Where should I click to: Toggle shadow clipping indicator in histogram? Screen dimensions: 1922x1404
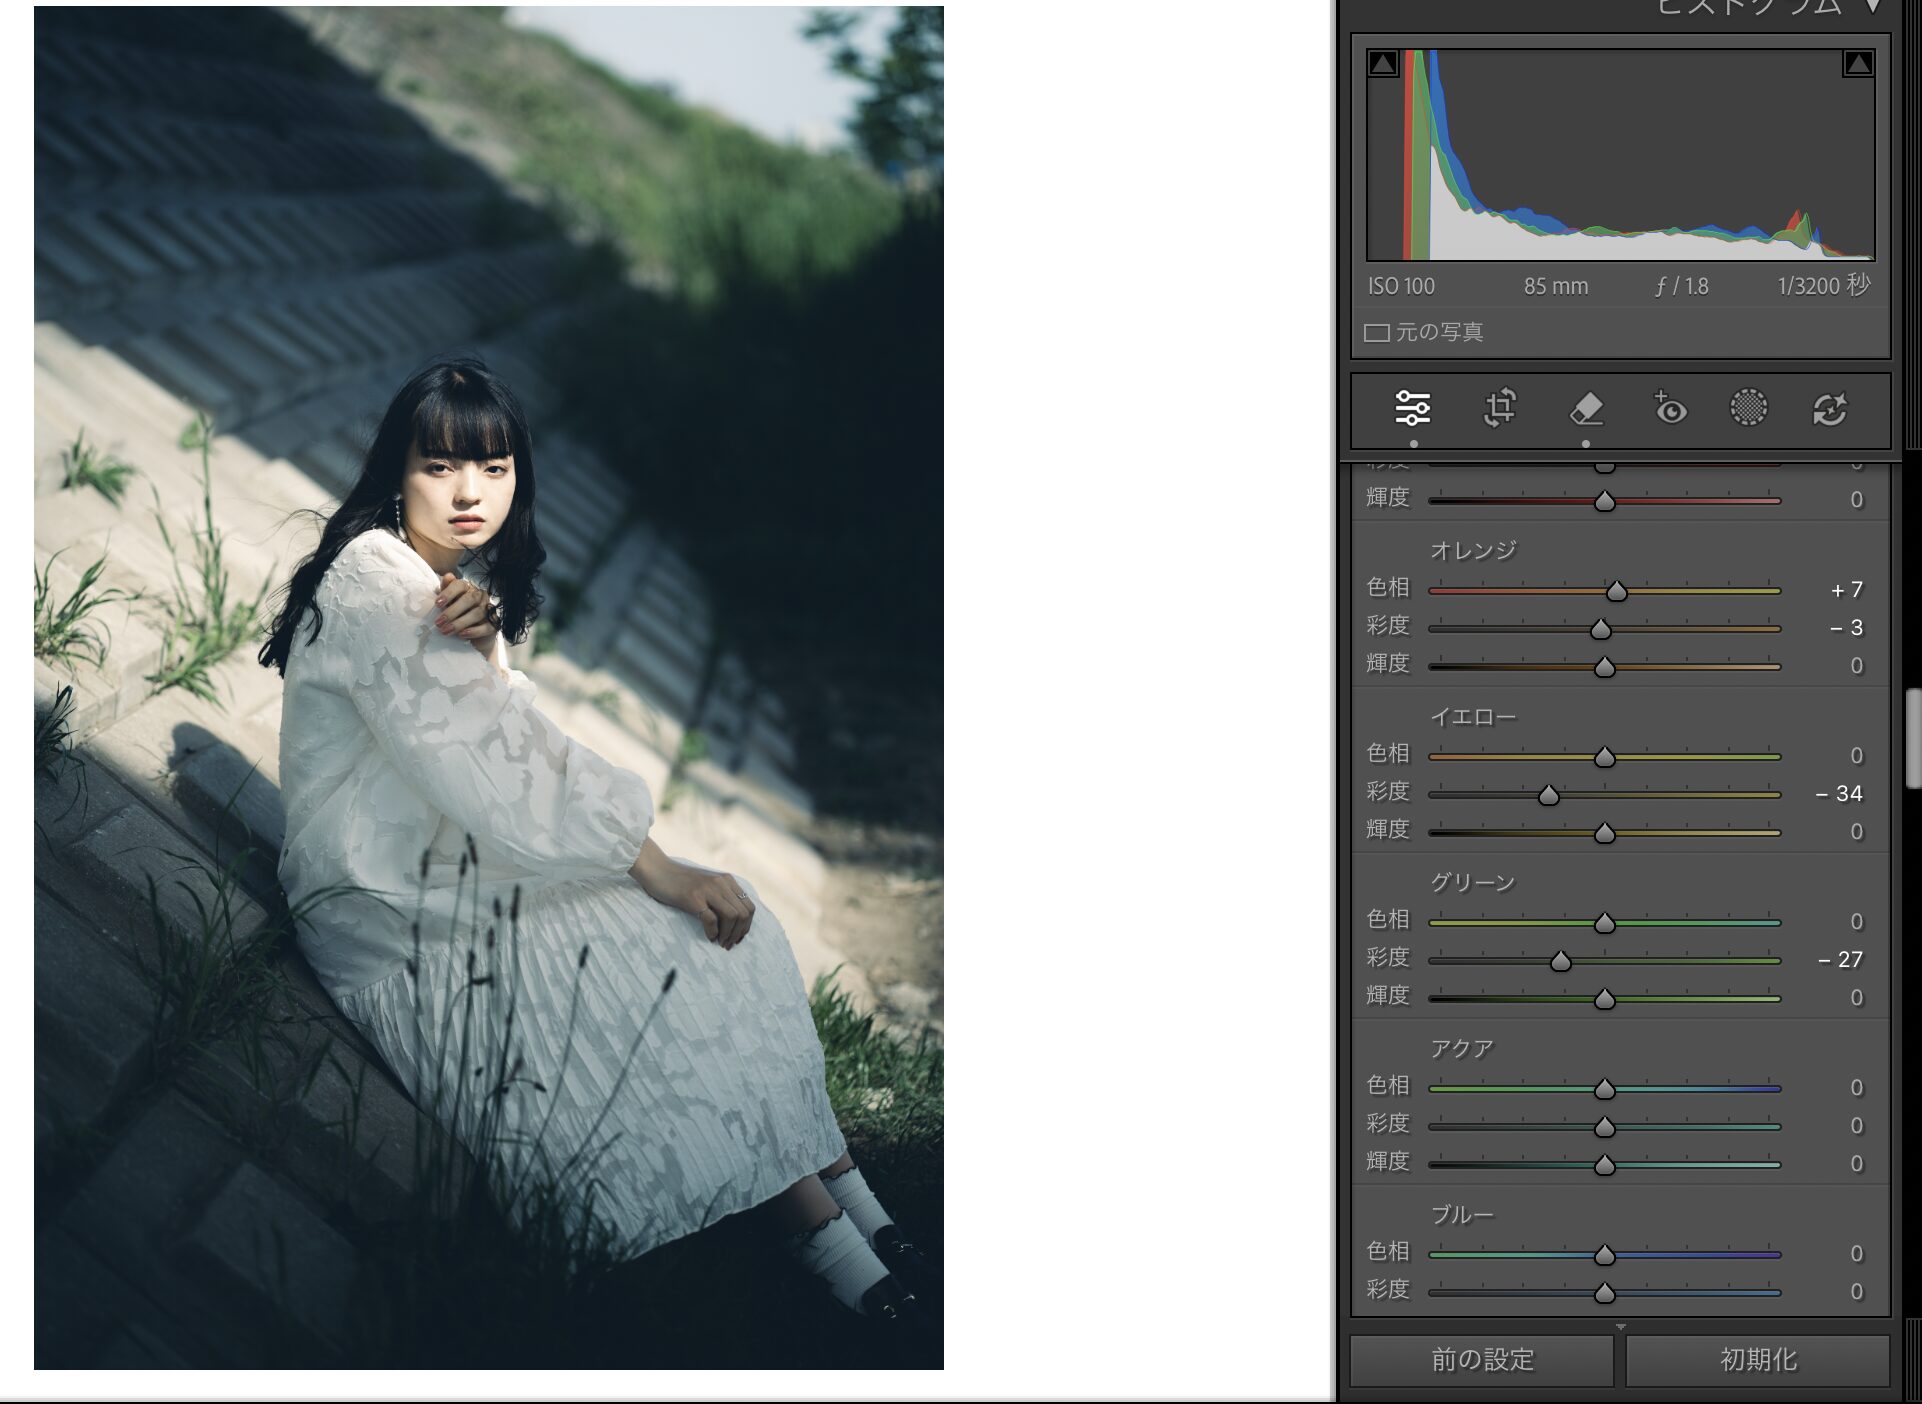[1383, 64]
